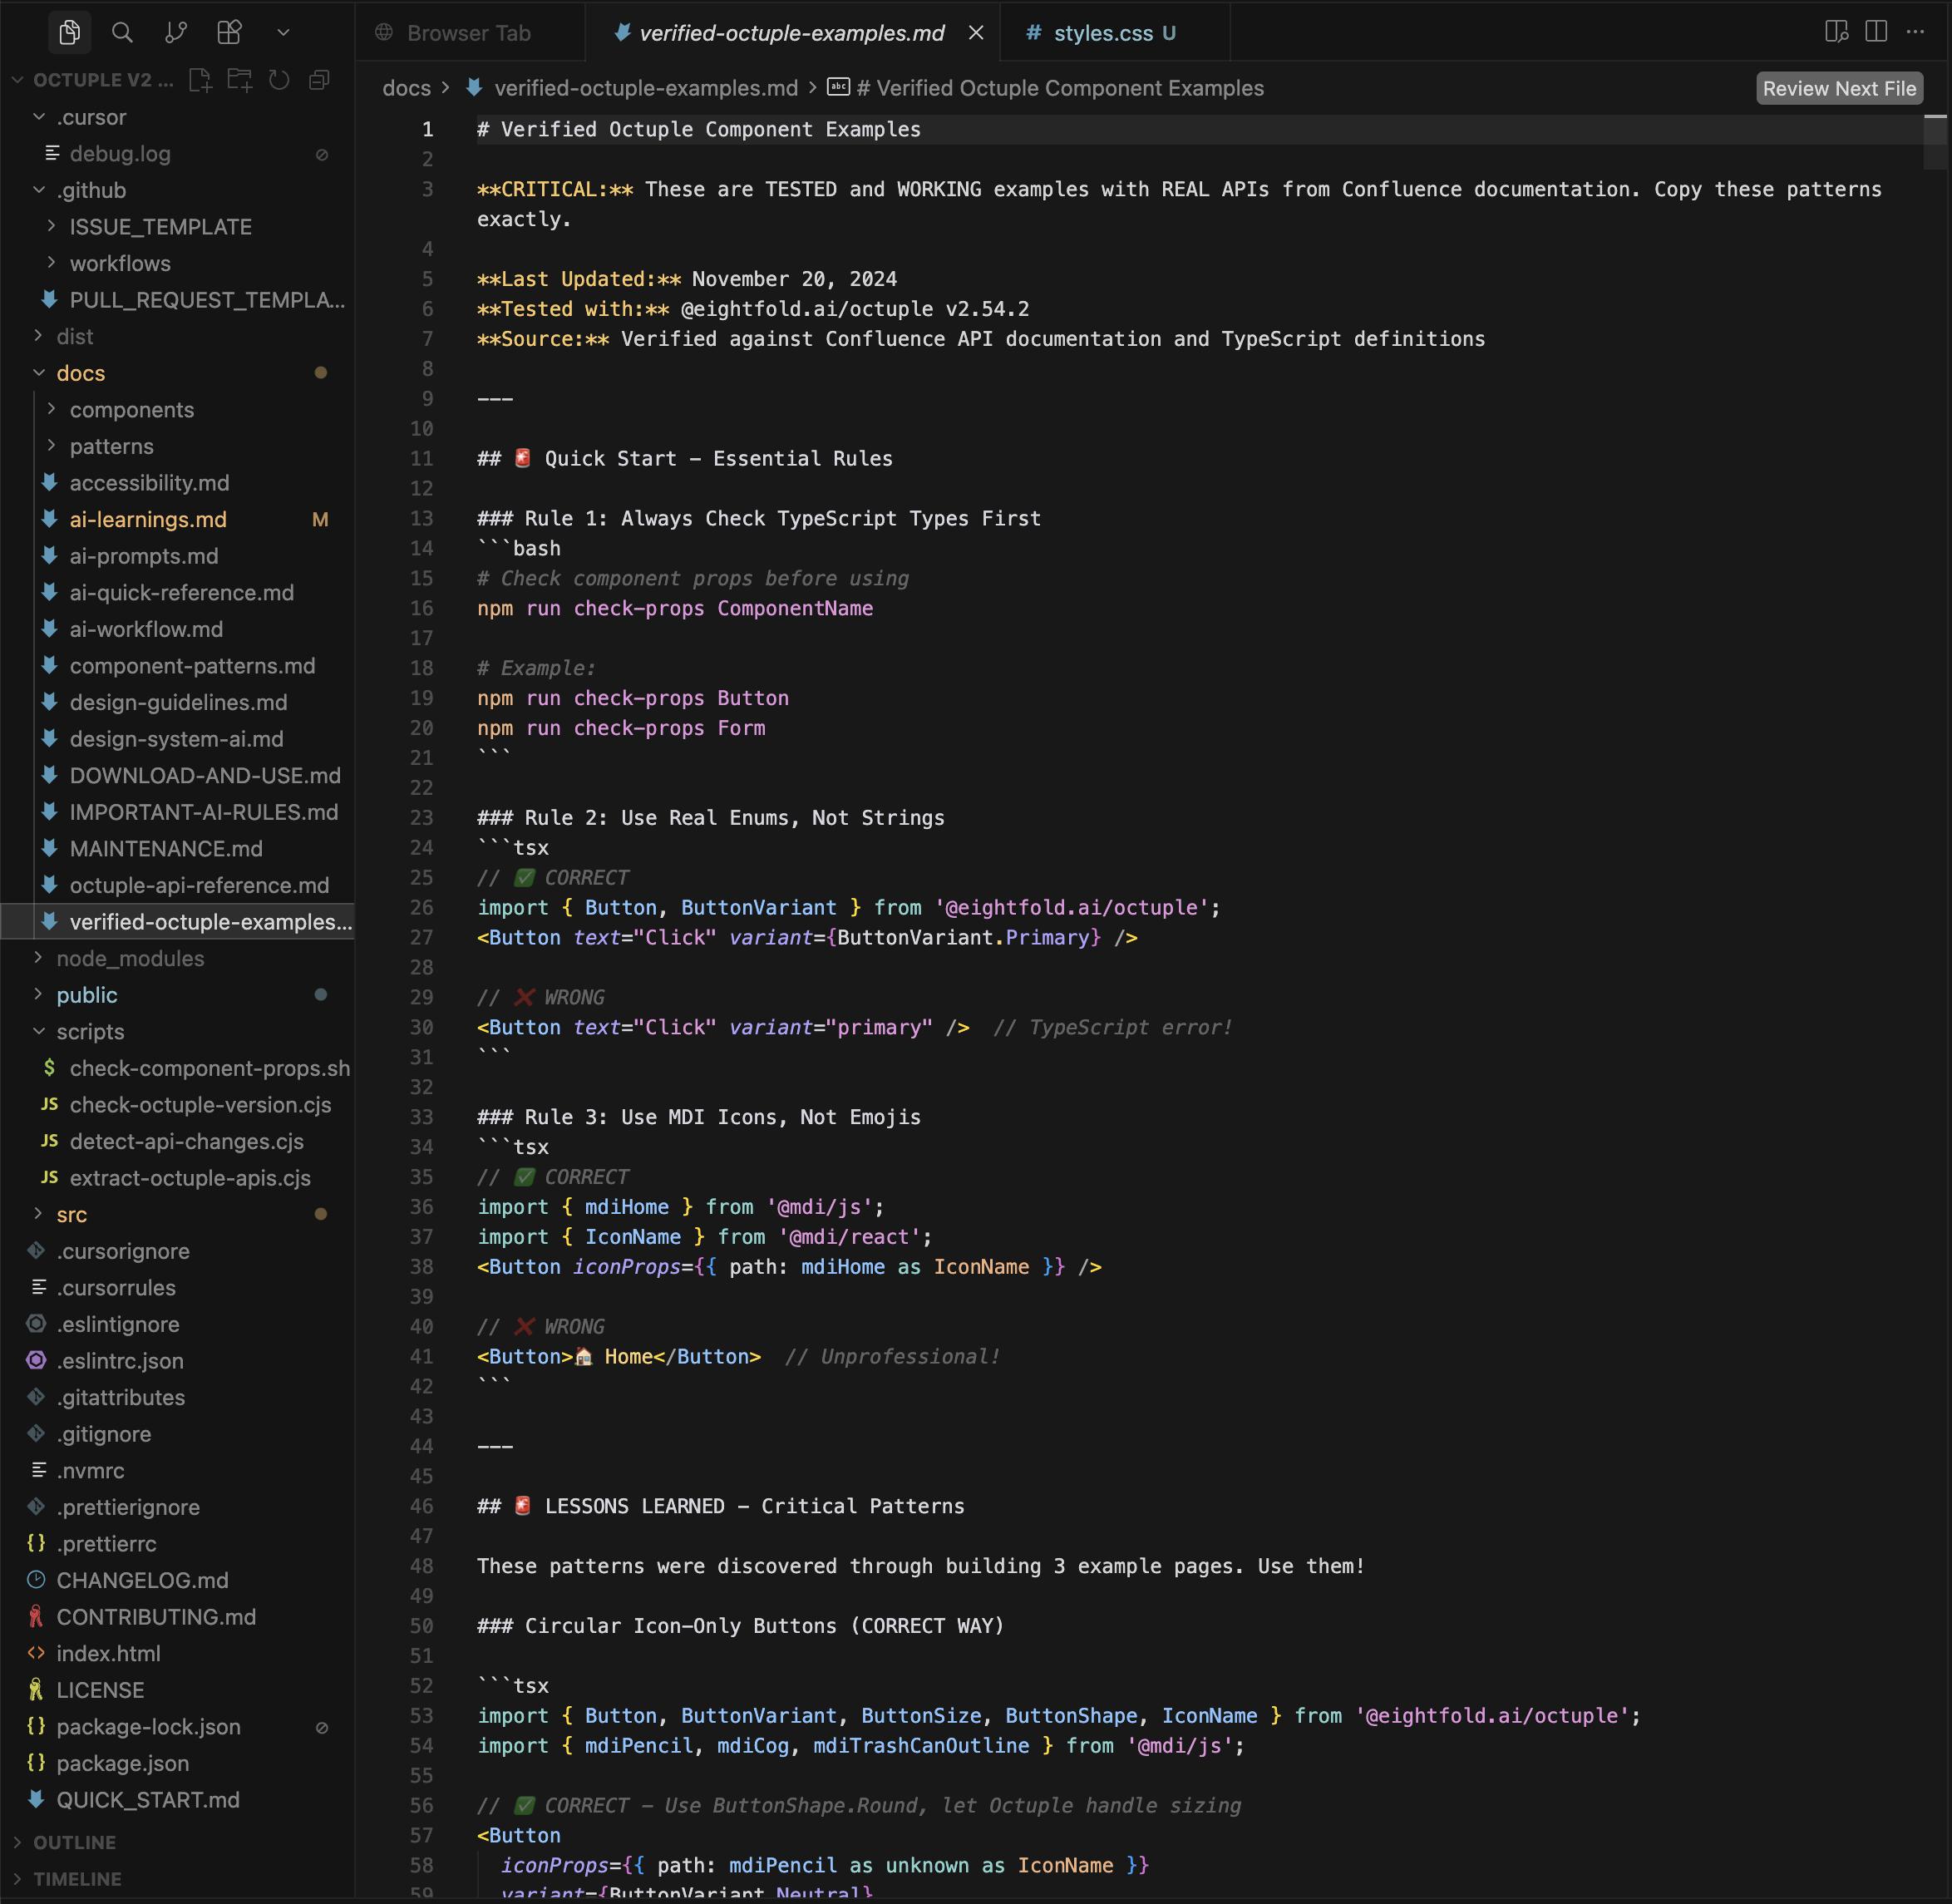
Task: Open the editor more actions menu
Action: point(1915,32)
